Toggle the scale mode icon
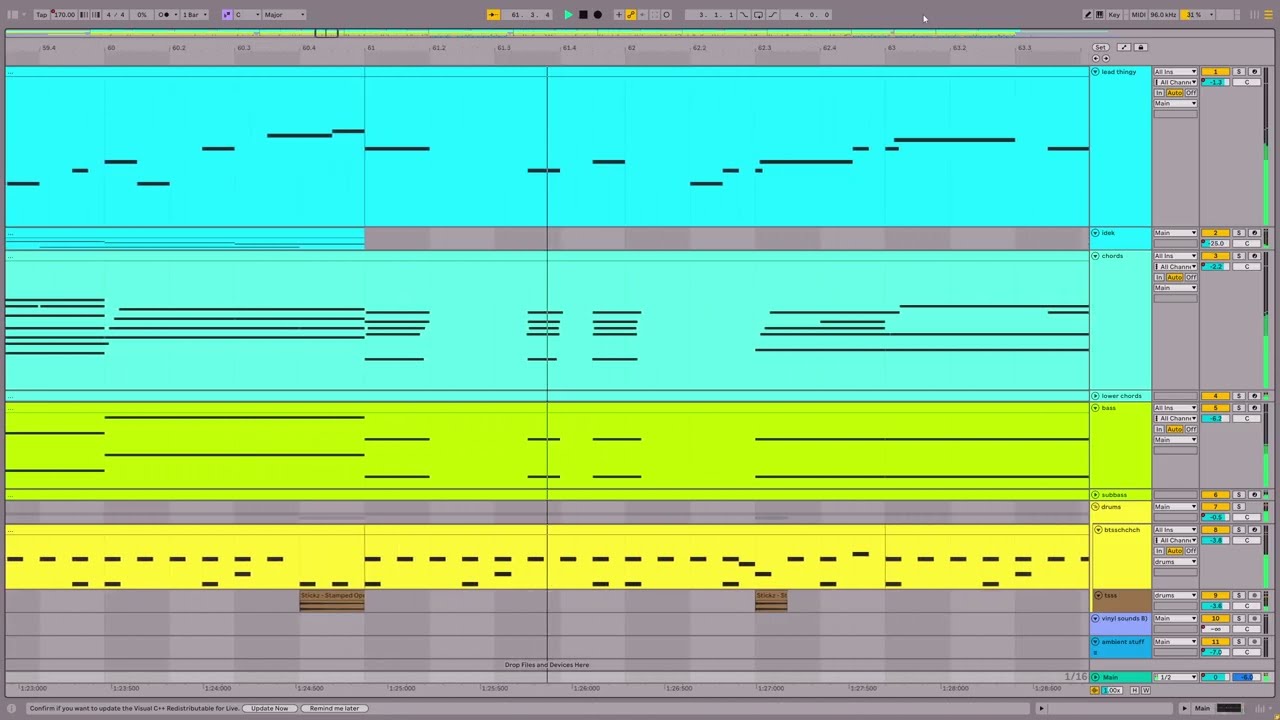This screenshot has width=1280, height=720. [227, 14]
